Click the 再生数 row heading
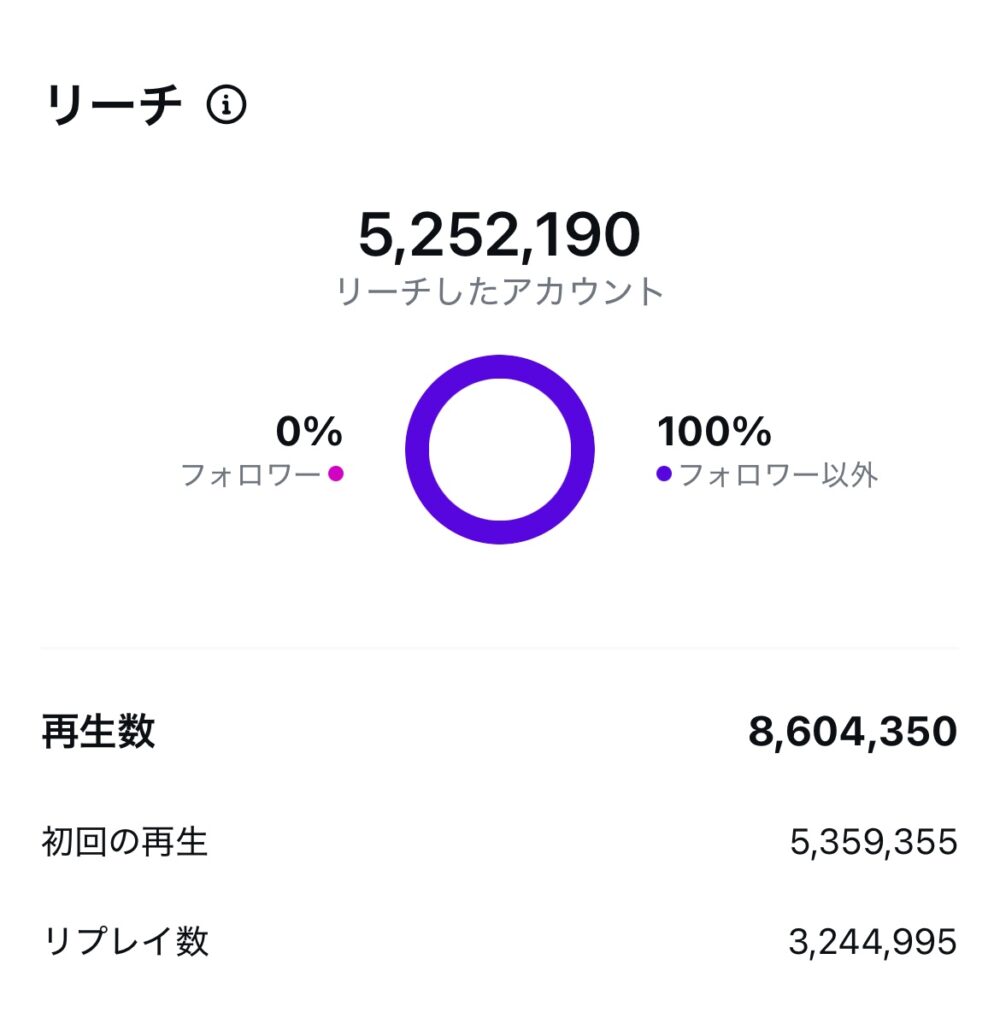 tap(99, 732)
